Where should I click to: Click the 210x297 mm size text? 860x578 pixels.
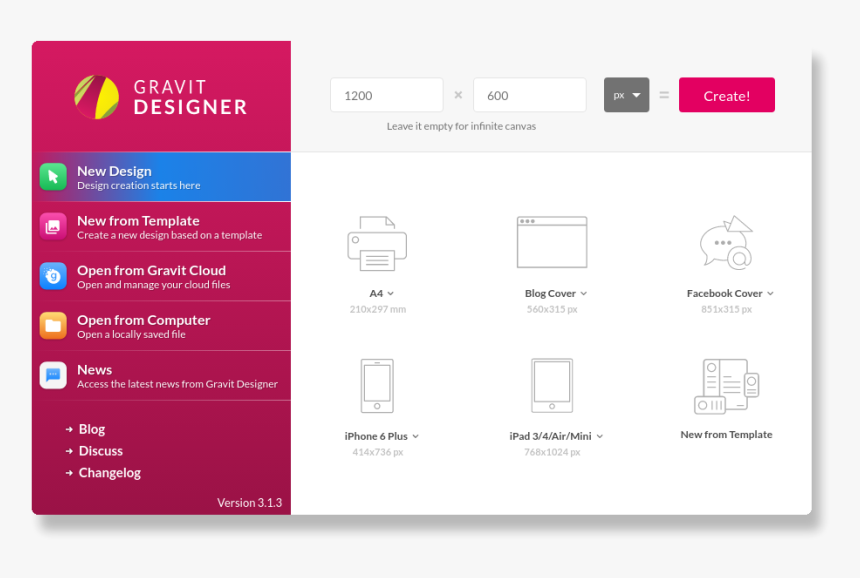pyautogui.click(x=378, y=309)
